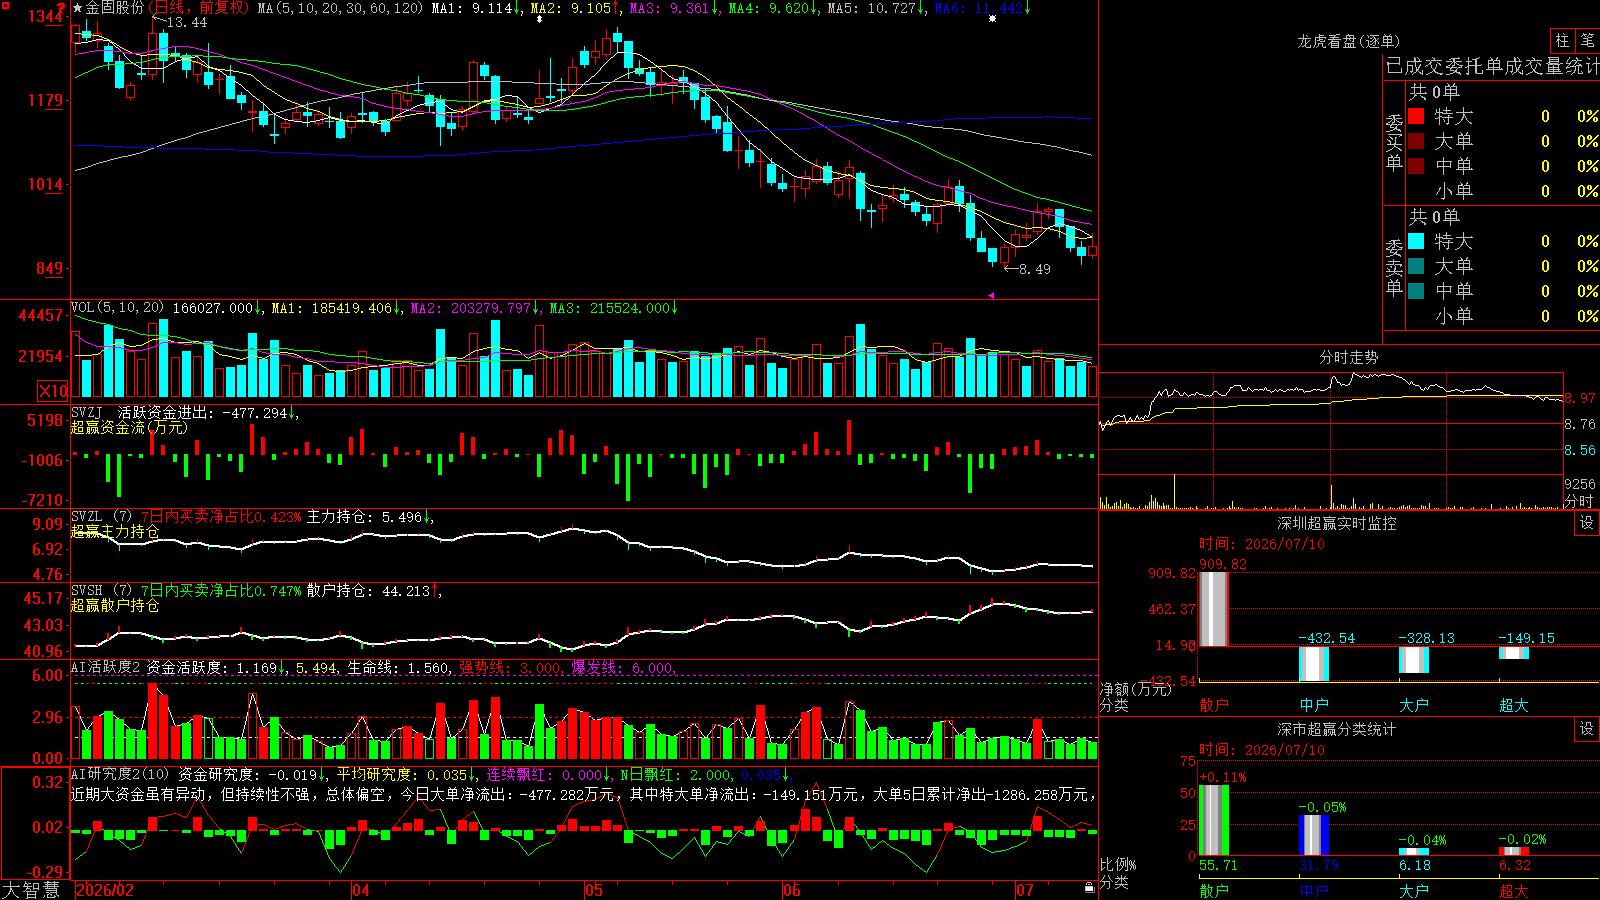Screen dimensions: 1600x900
Task: Click the SVSH (7) indicator label
Action: [102, 591]
